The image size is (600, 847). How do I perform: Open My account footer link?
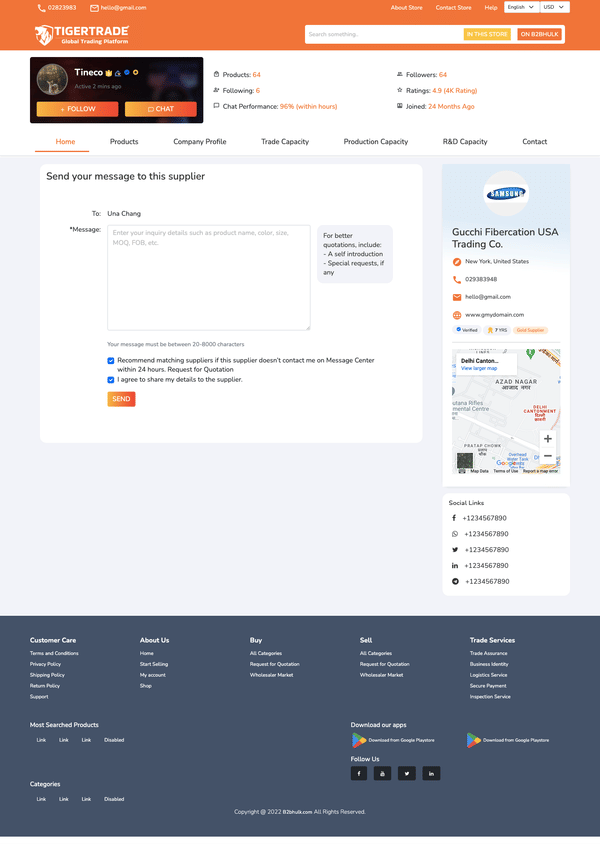pyautogui.click(x=153, y=675)
